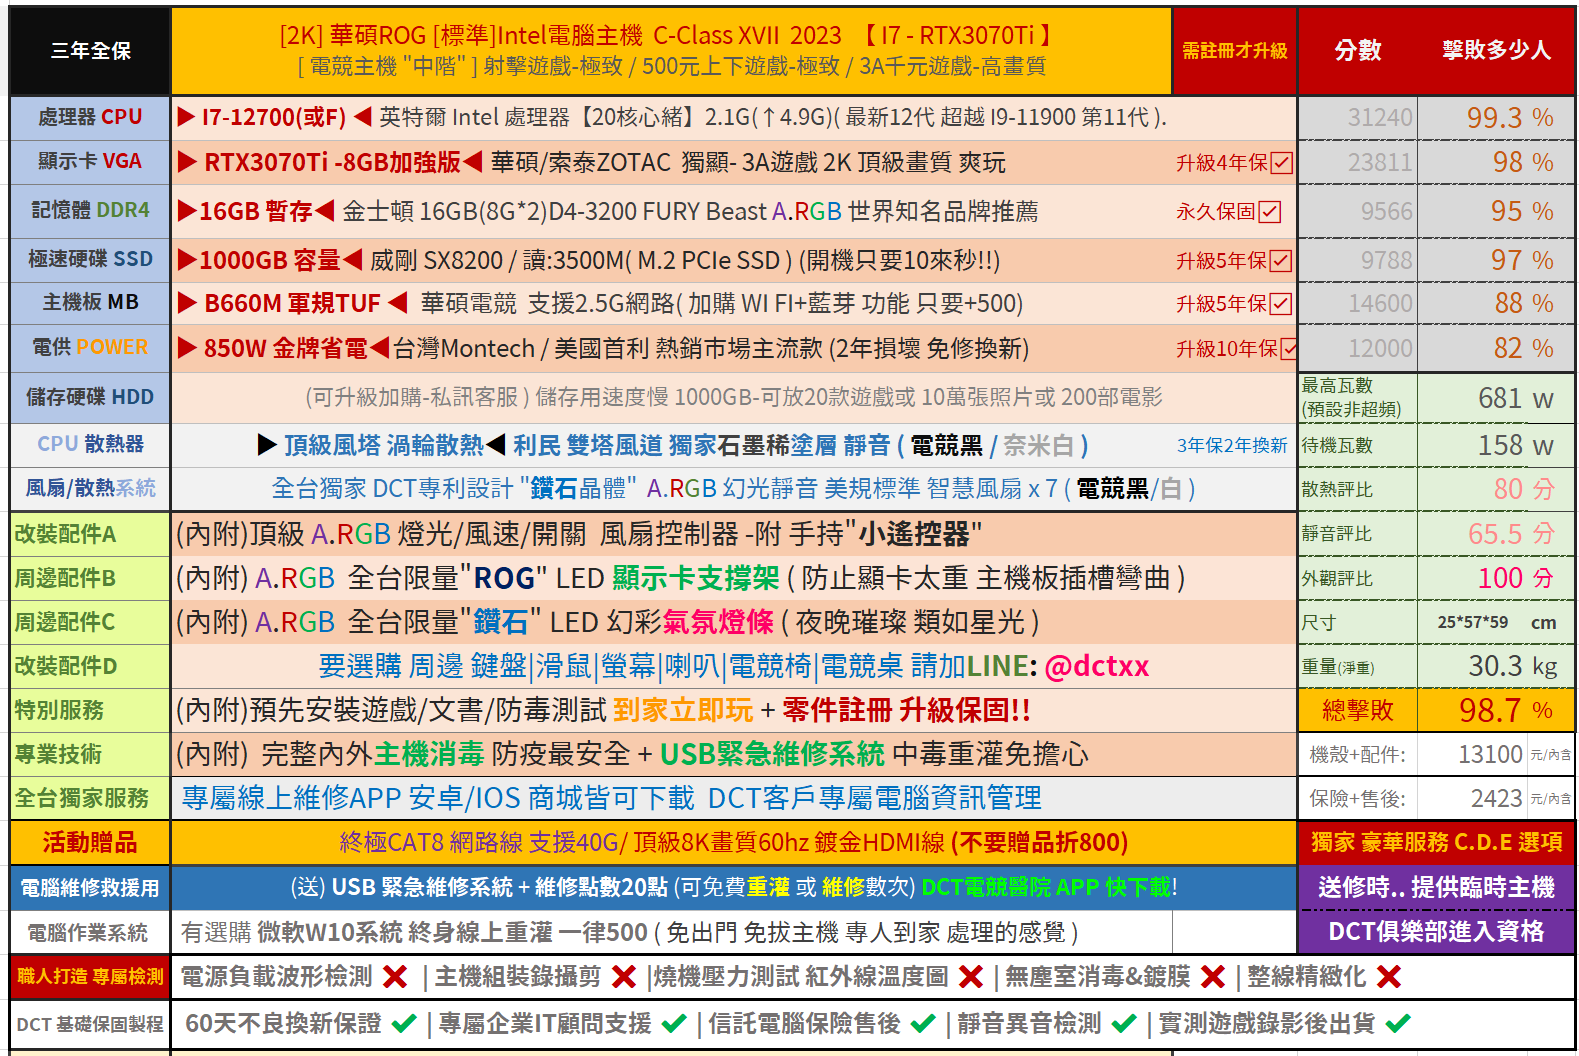Click the 改裝配件A green label cell
The width and height of the screenshot is (1579, 1056).
click(x=90, y=534)
